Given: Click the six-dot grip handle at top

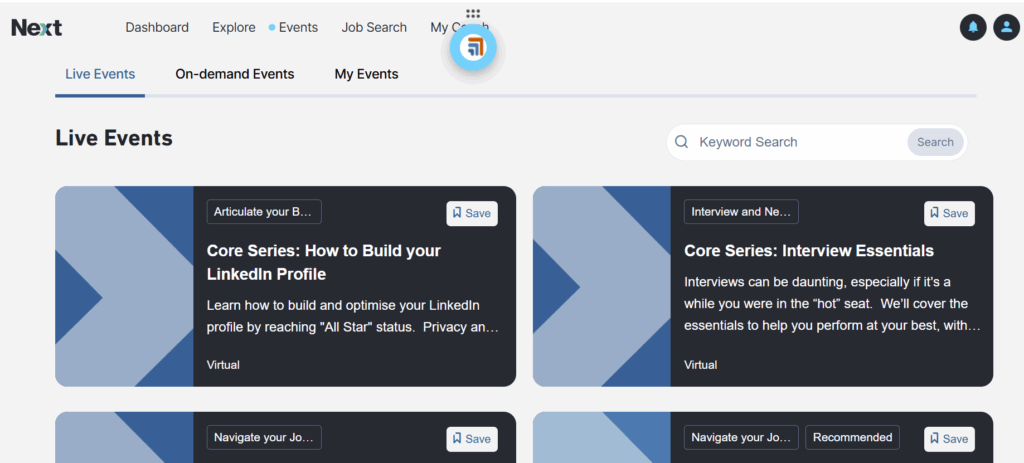Looking at the screenshot, I should pos(473,14).
